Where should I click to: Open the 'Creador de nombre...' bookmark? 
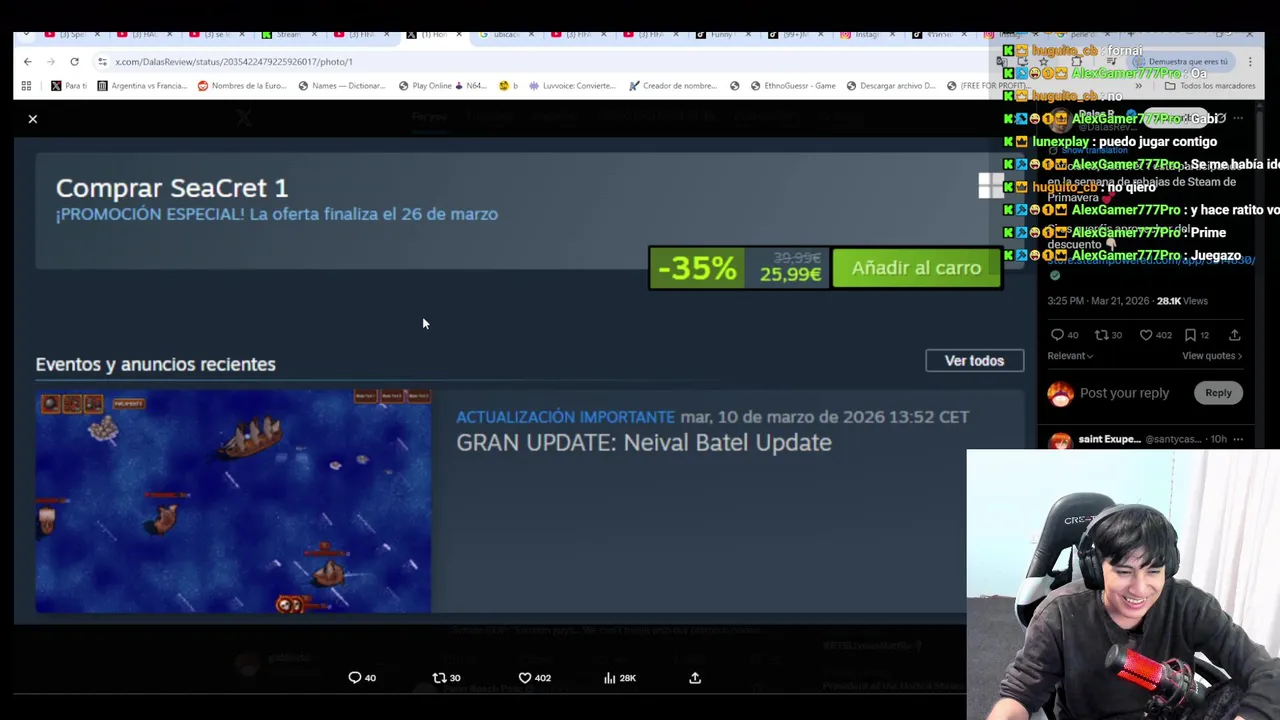(672, 86)
